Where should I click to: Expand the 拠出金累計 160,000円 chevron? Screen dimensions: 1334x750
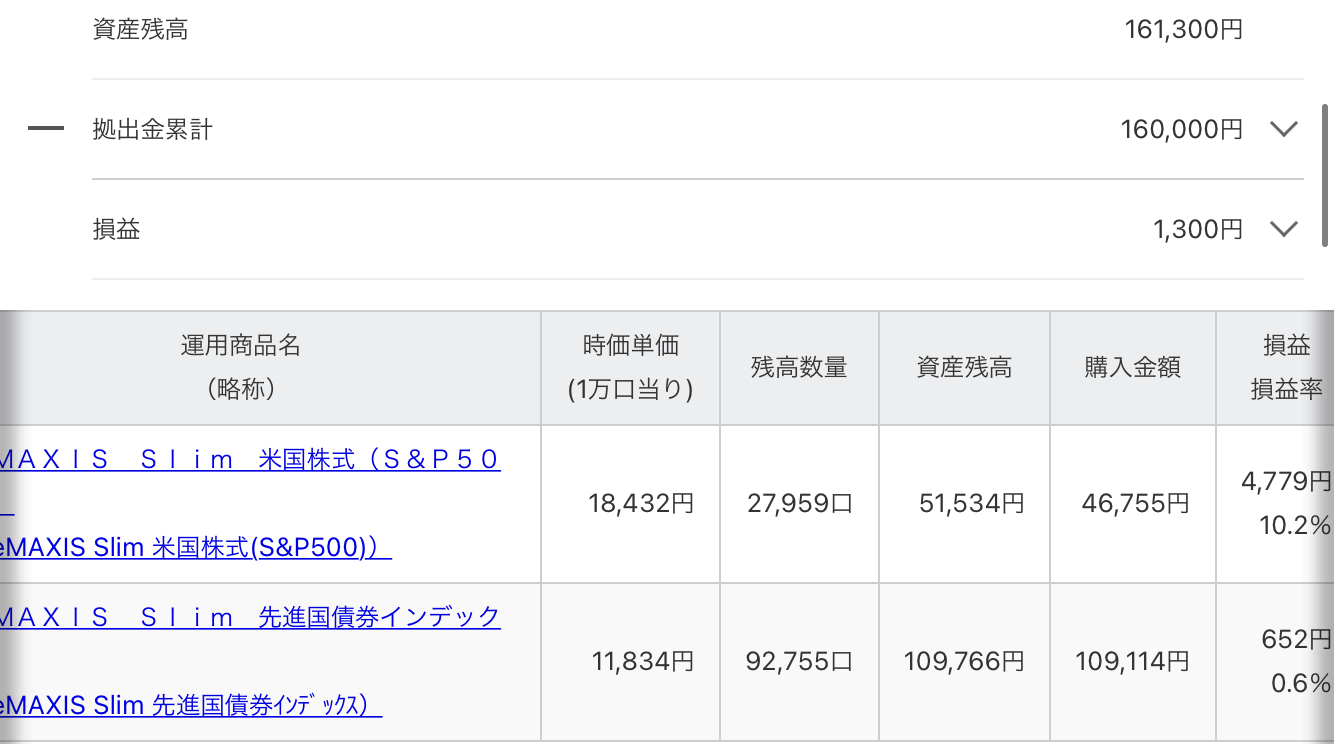click(1283, 129)
